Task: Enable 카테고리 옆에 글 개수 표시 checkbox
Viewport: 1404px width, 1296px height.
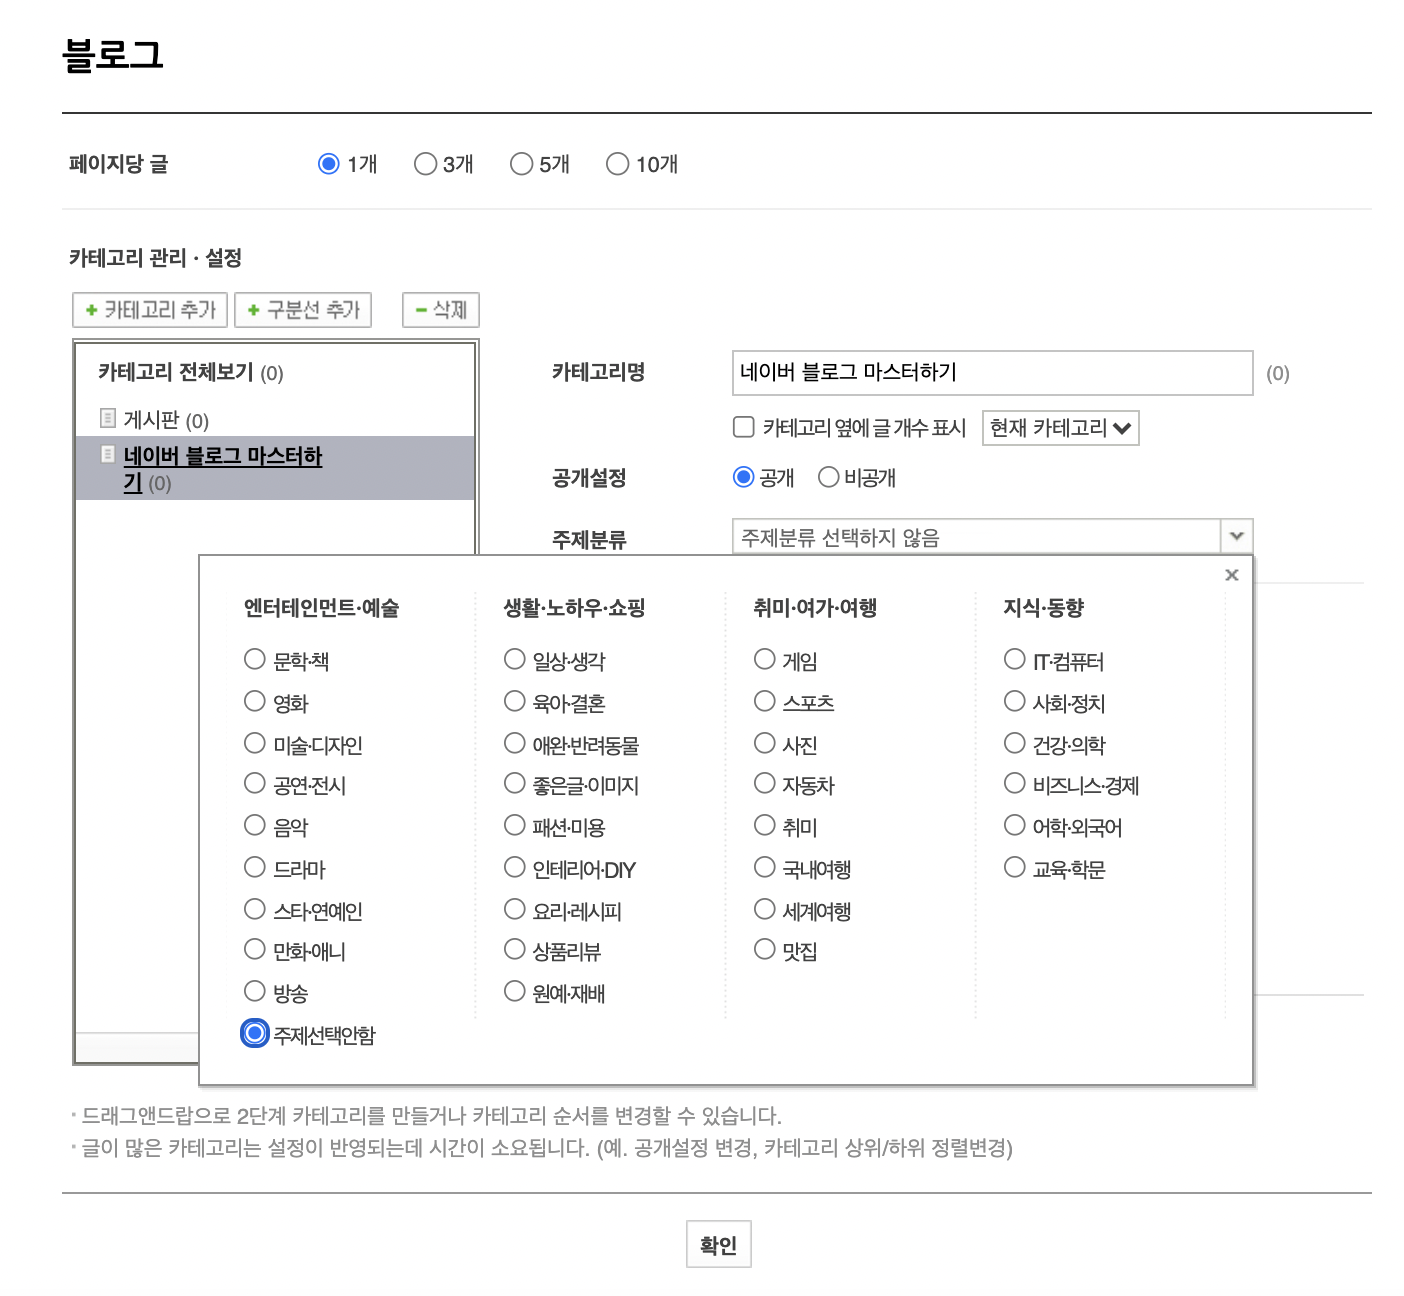Action: pyautogui.click(x=744, y=427)
